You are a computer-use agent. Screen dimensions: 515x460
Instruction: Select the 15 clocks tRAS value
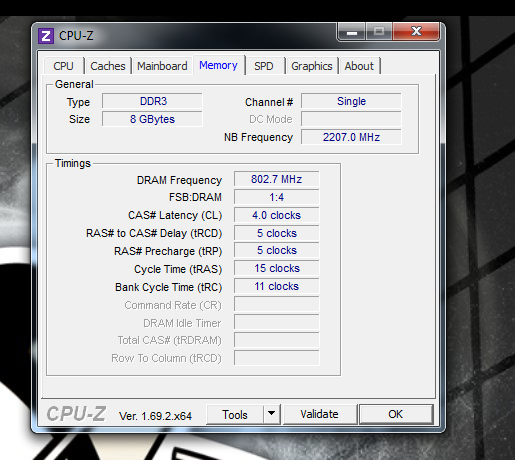(x=276, y=269)
